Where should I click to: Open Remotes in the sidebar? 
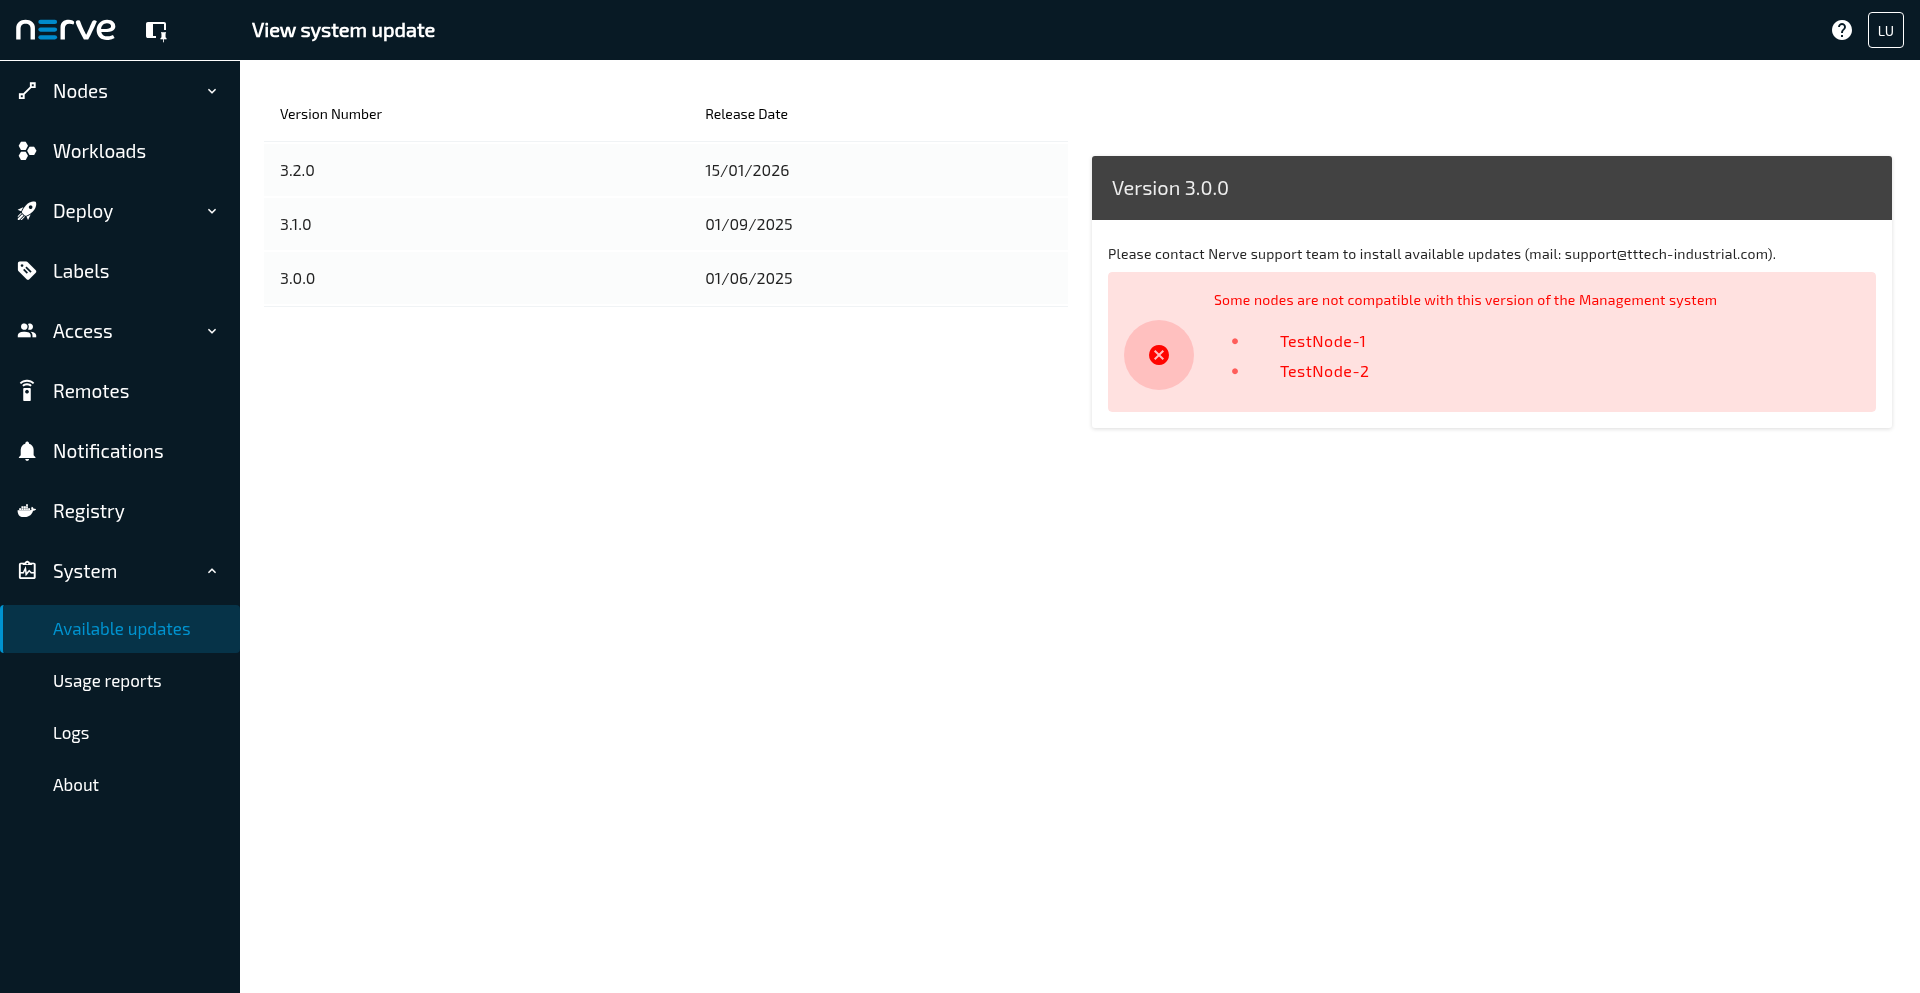pos(120,391)
